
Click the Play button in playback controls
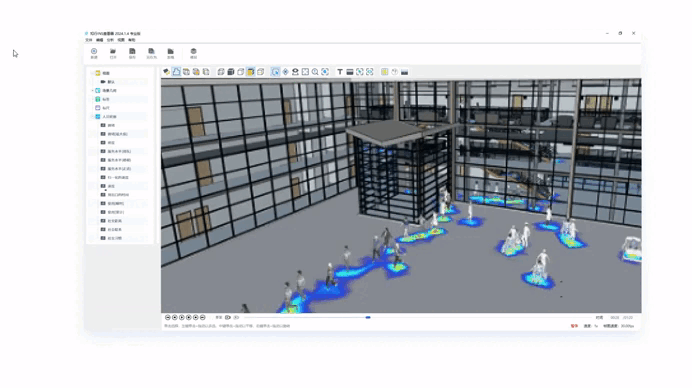click(x=182, y=317)
